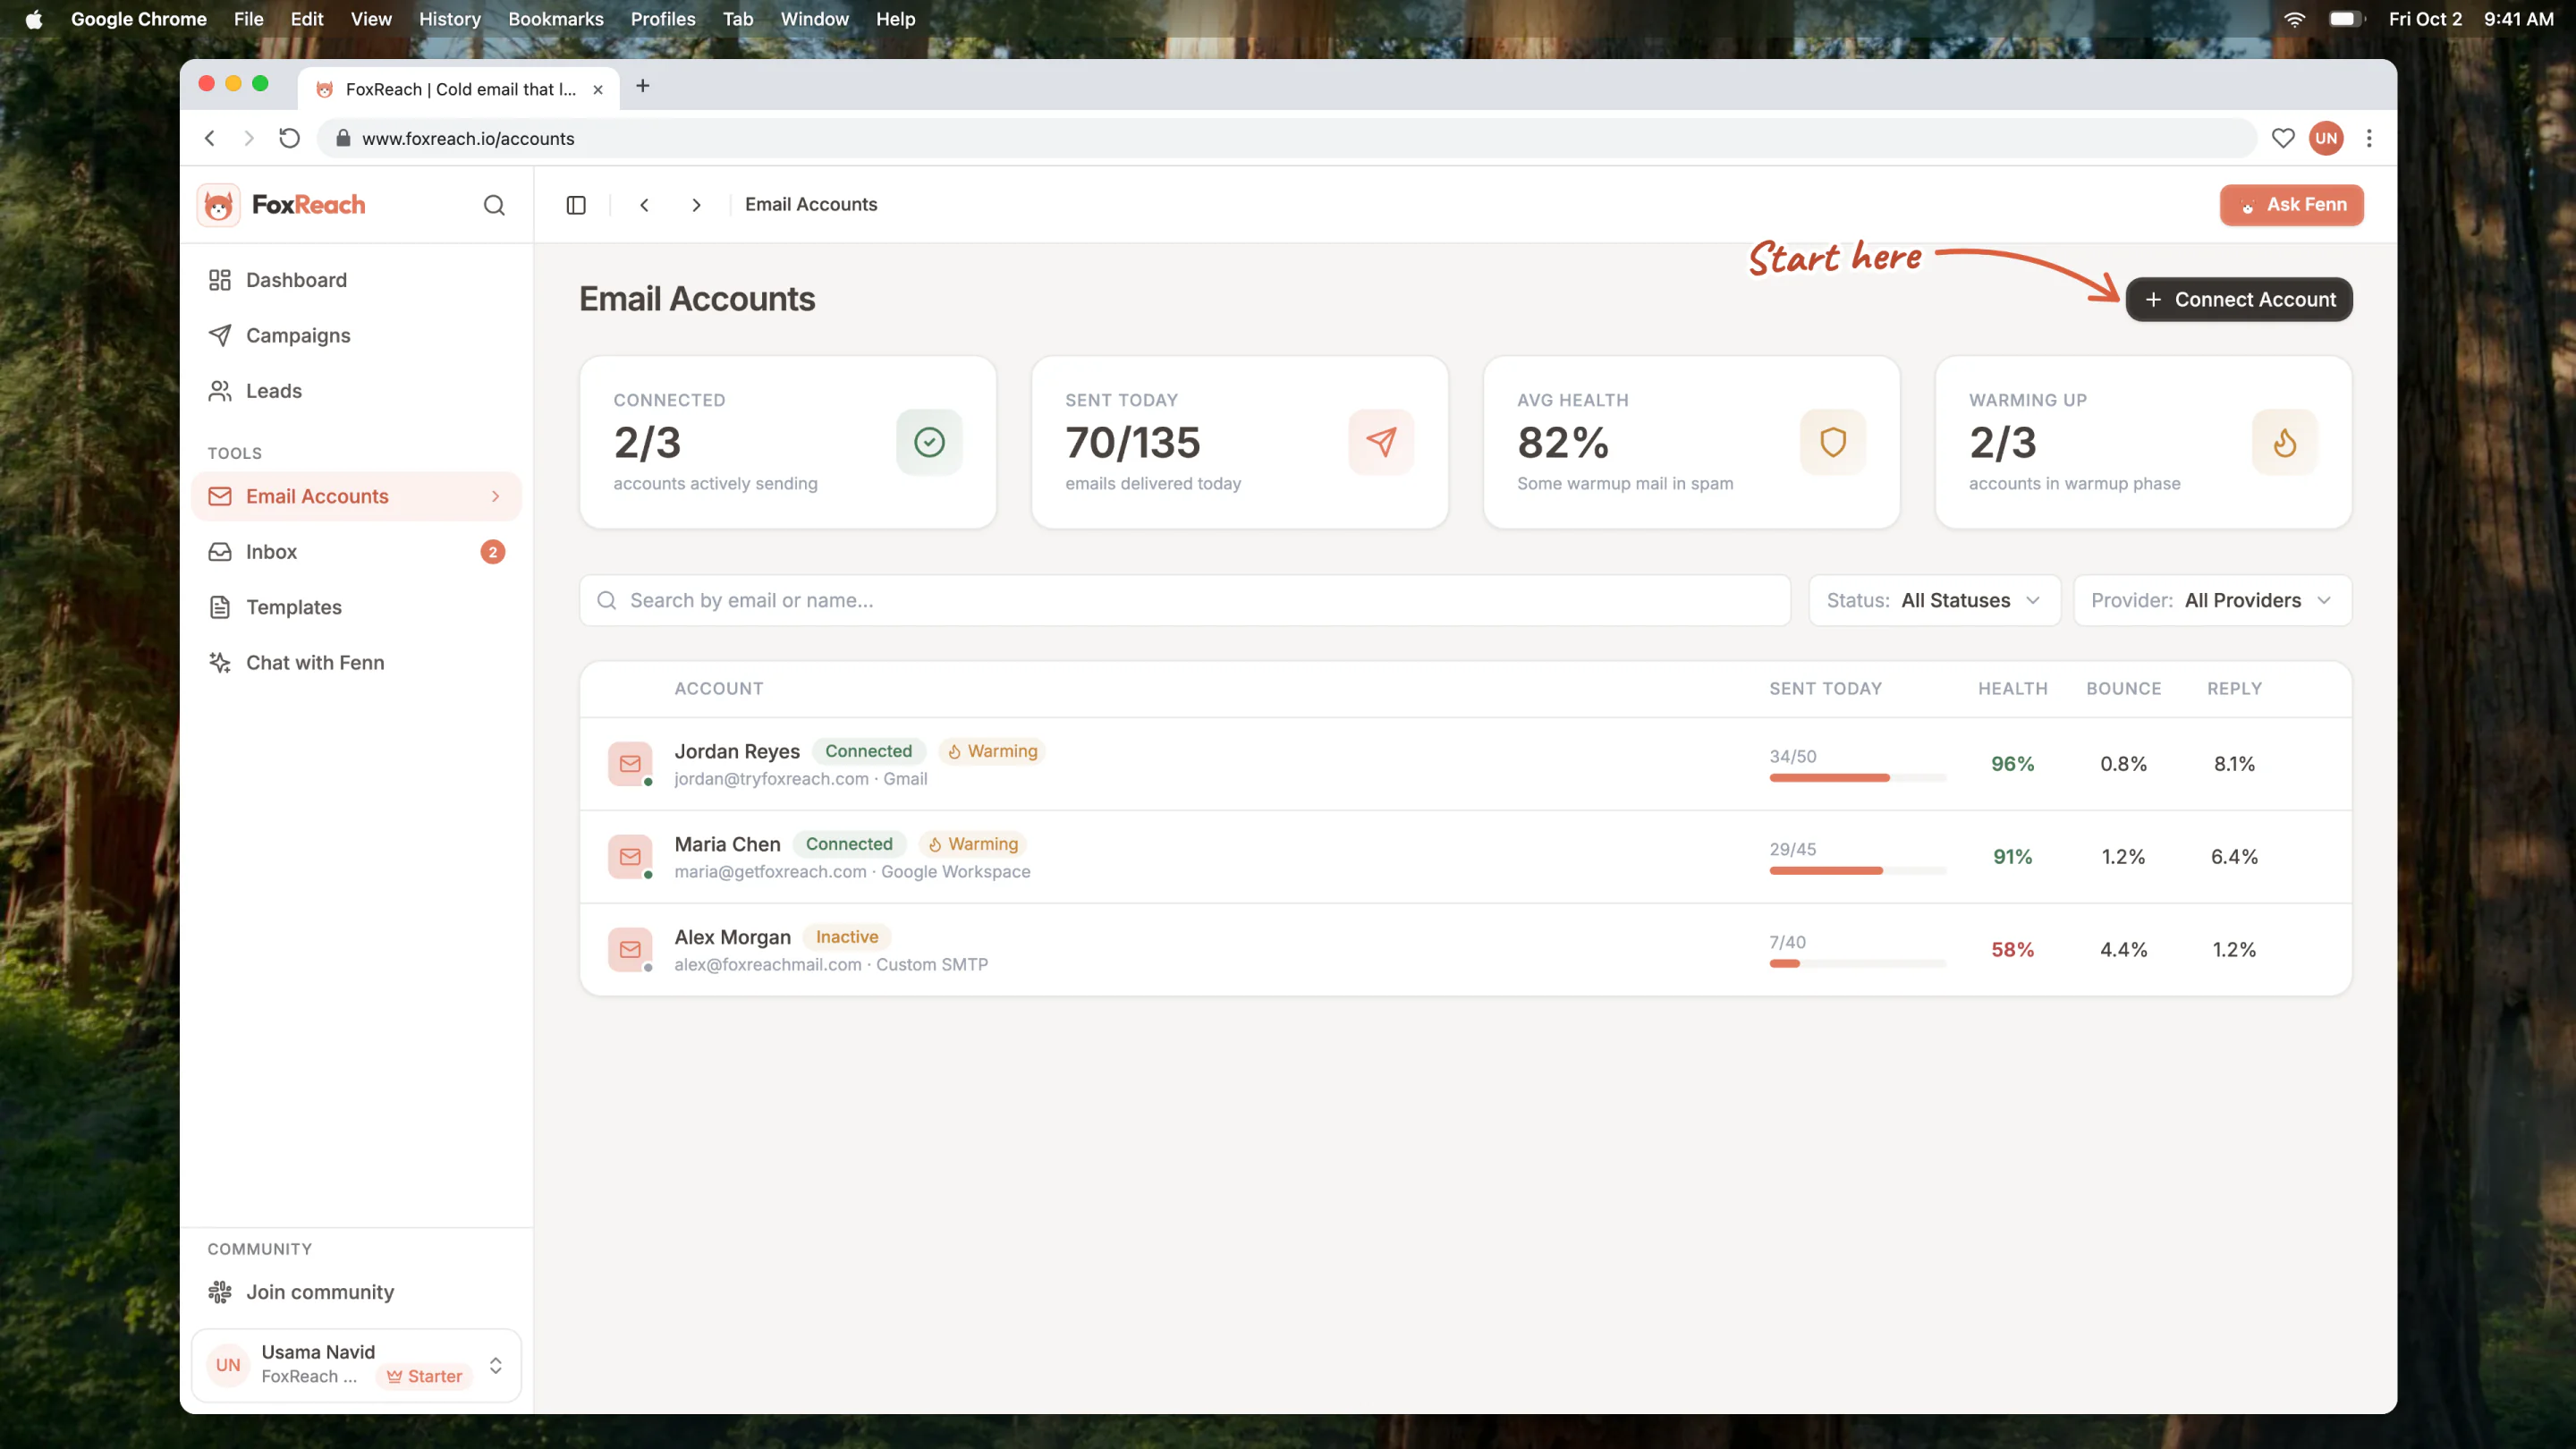Click Alex Morgan 7/40 sent progress bar
Image resolution: width=2576 pixels, height=1449 pixels.
click(x=1857, y=964)
